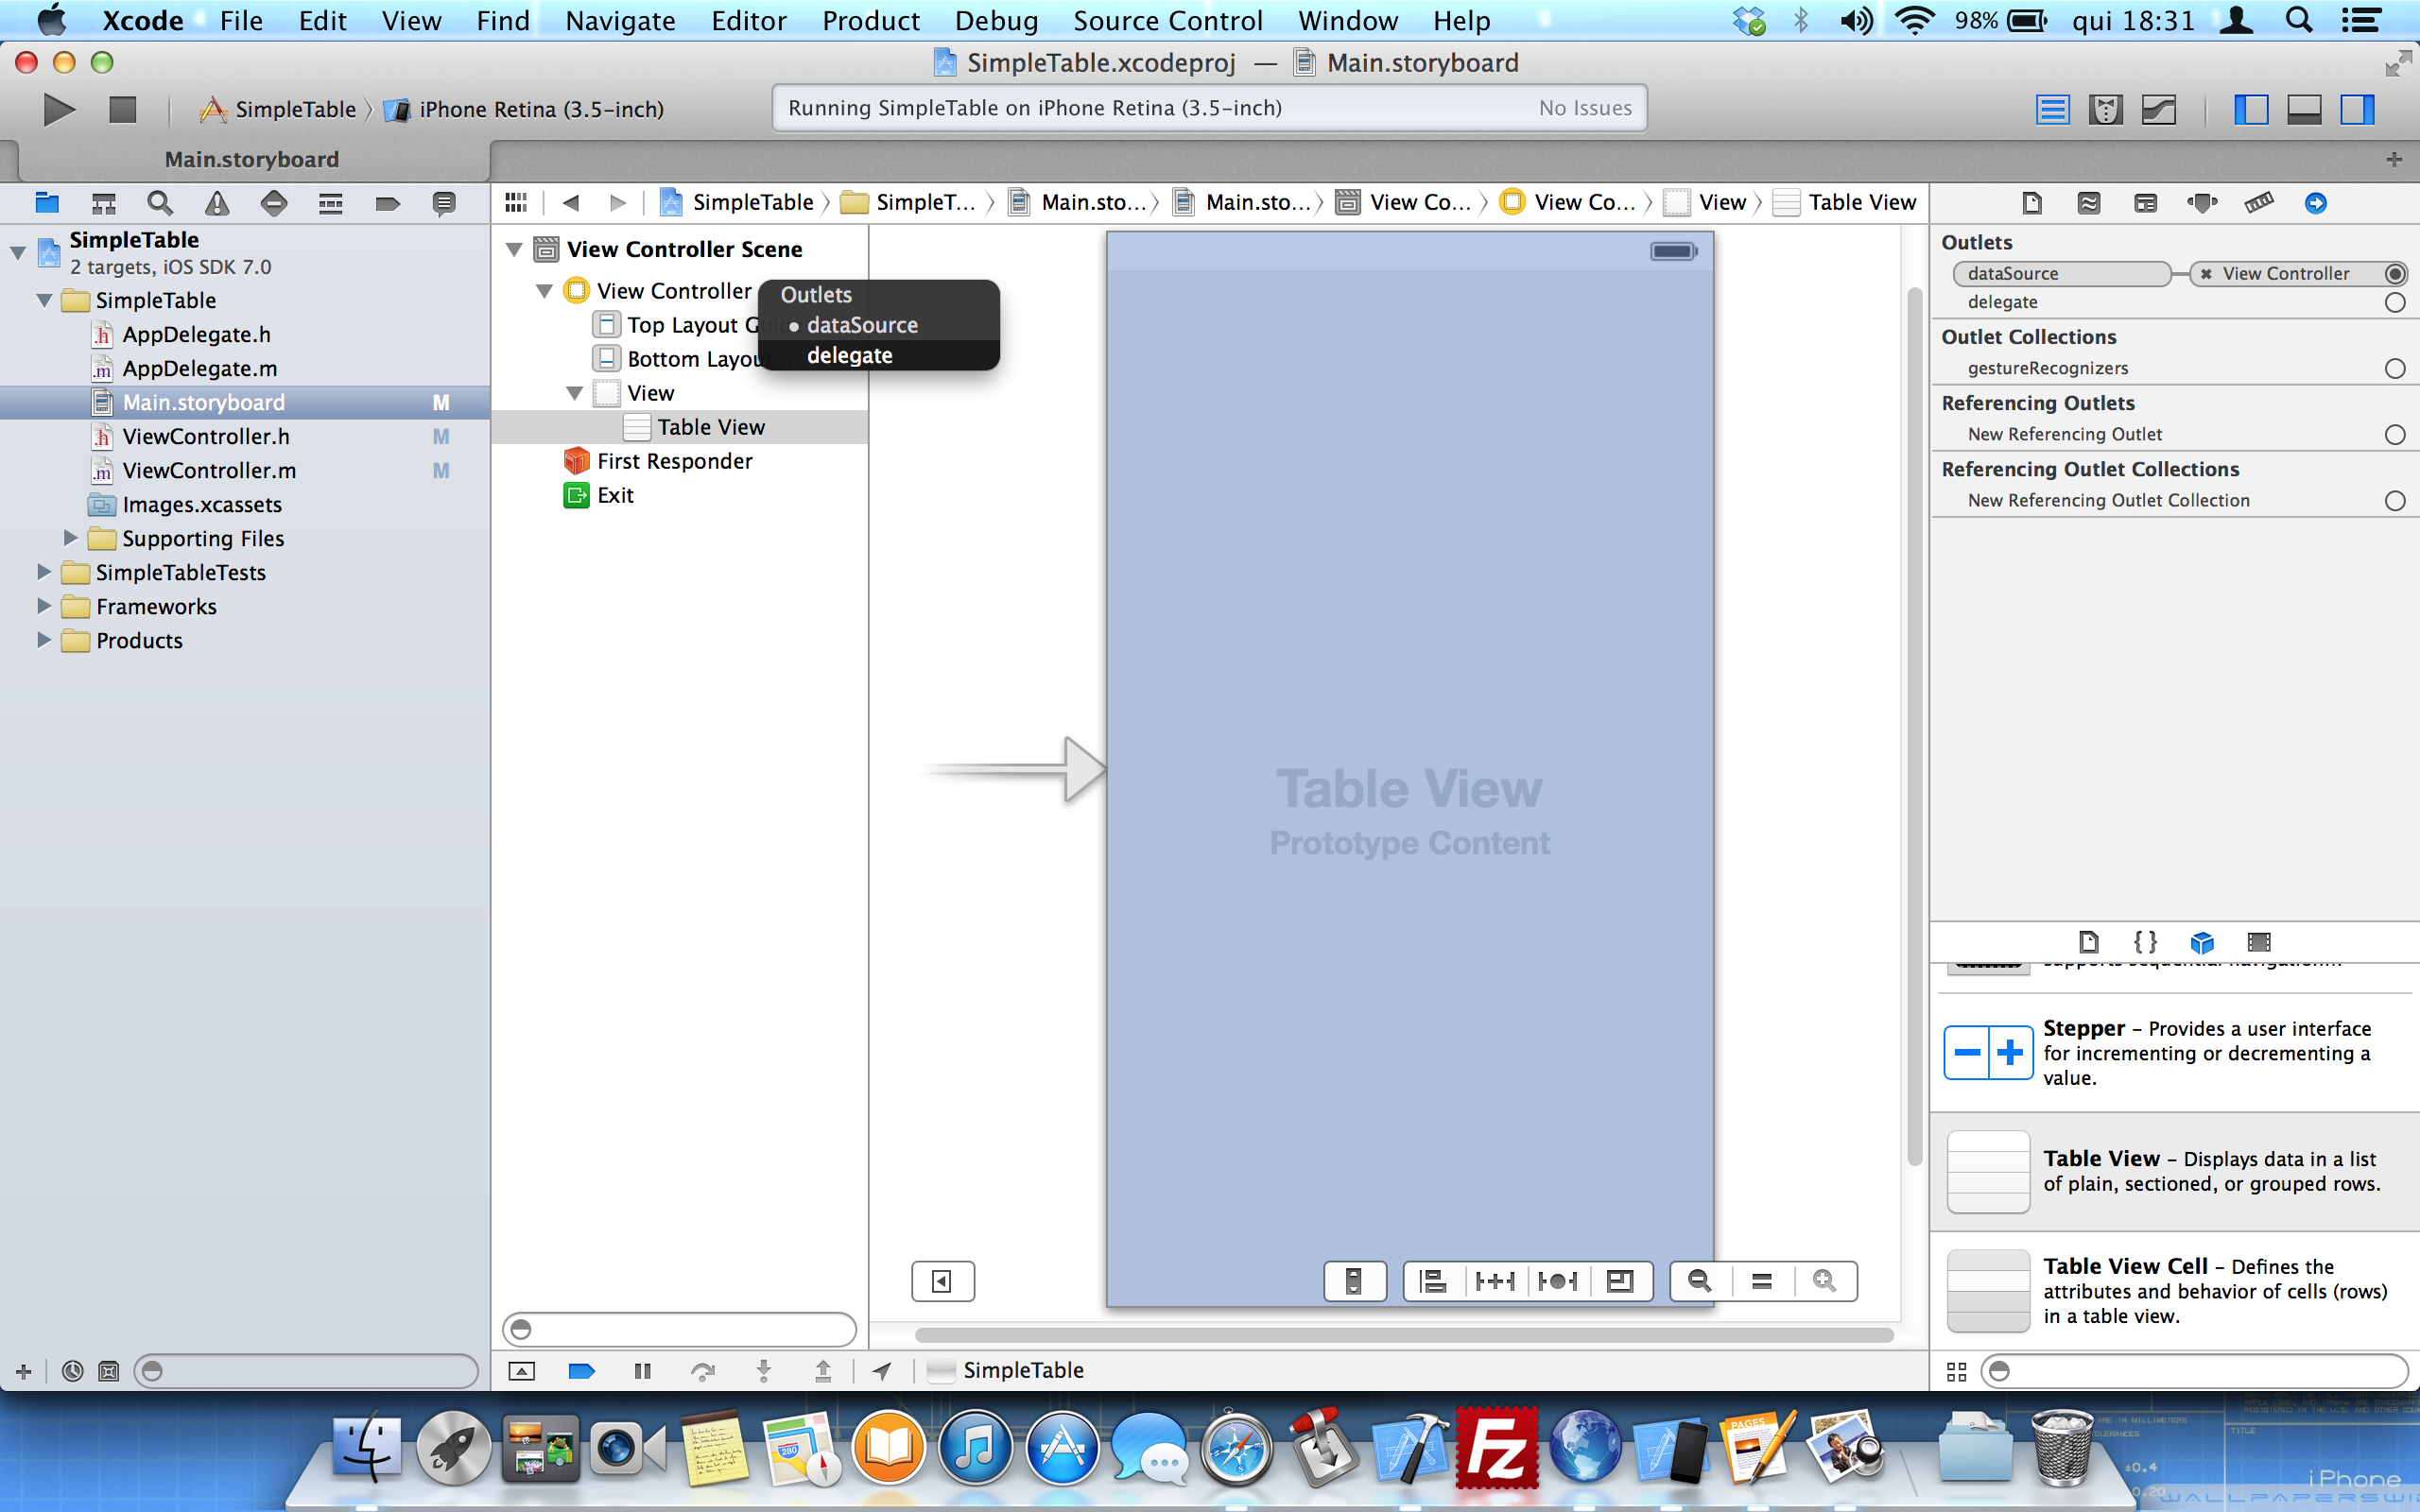The height and width of the screenshot is (1512, 2420).
Task: Open the Test navigator
Action: click(x=274, y=203)
